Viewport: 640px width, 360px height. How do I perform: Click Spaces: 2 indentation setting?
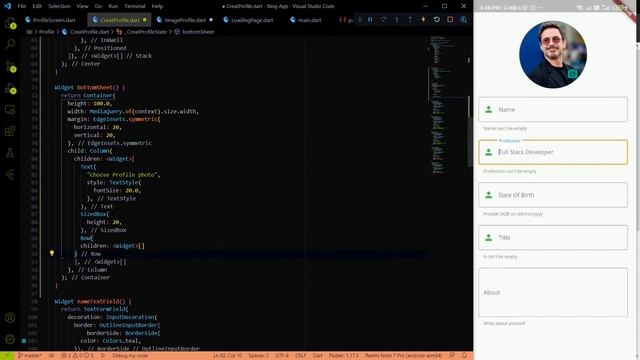point(258,356)
